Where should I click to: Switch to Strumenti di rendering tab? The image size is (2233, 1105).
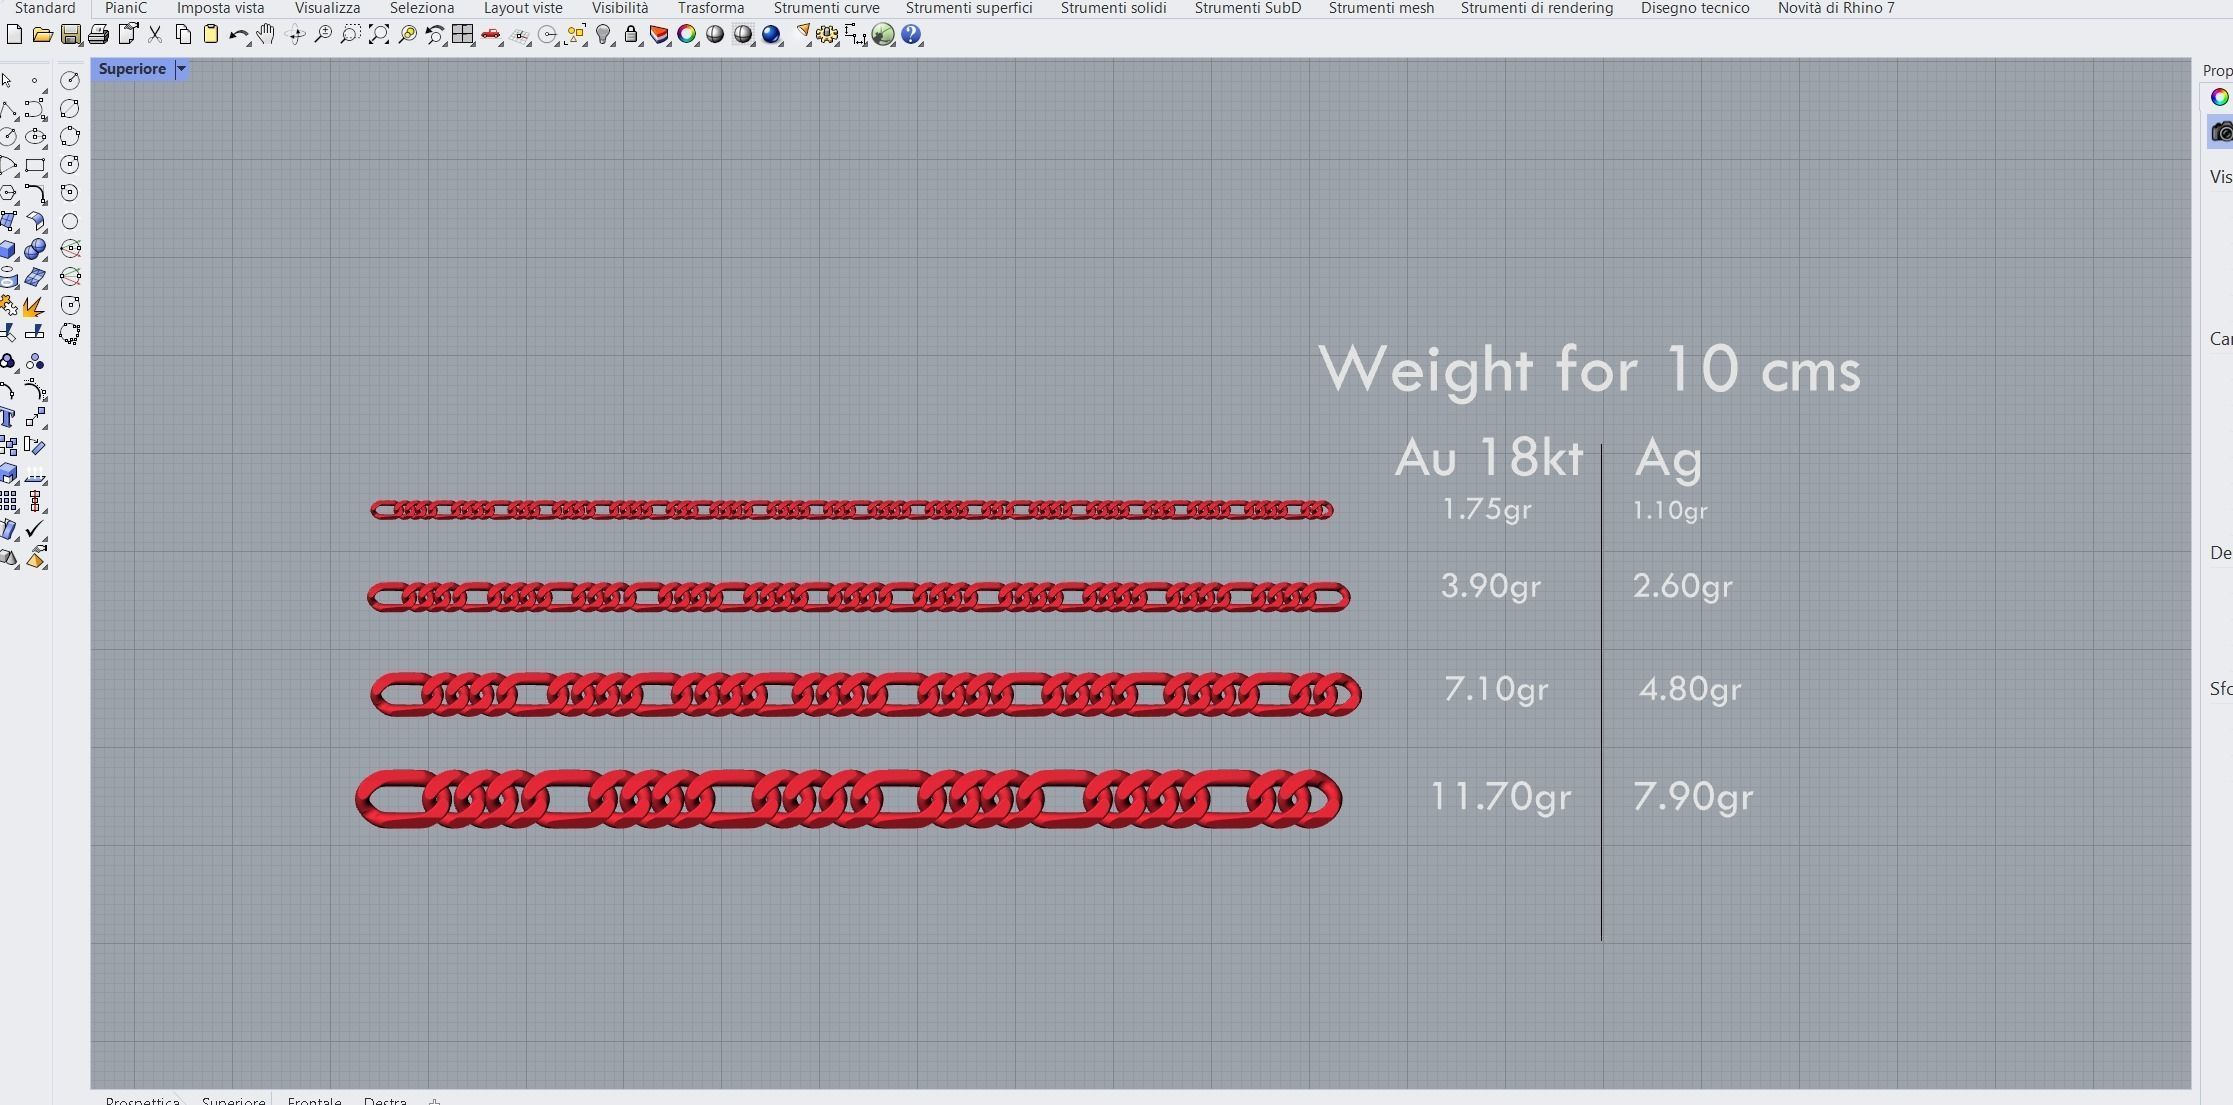(x=1536, y=8)
